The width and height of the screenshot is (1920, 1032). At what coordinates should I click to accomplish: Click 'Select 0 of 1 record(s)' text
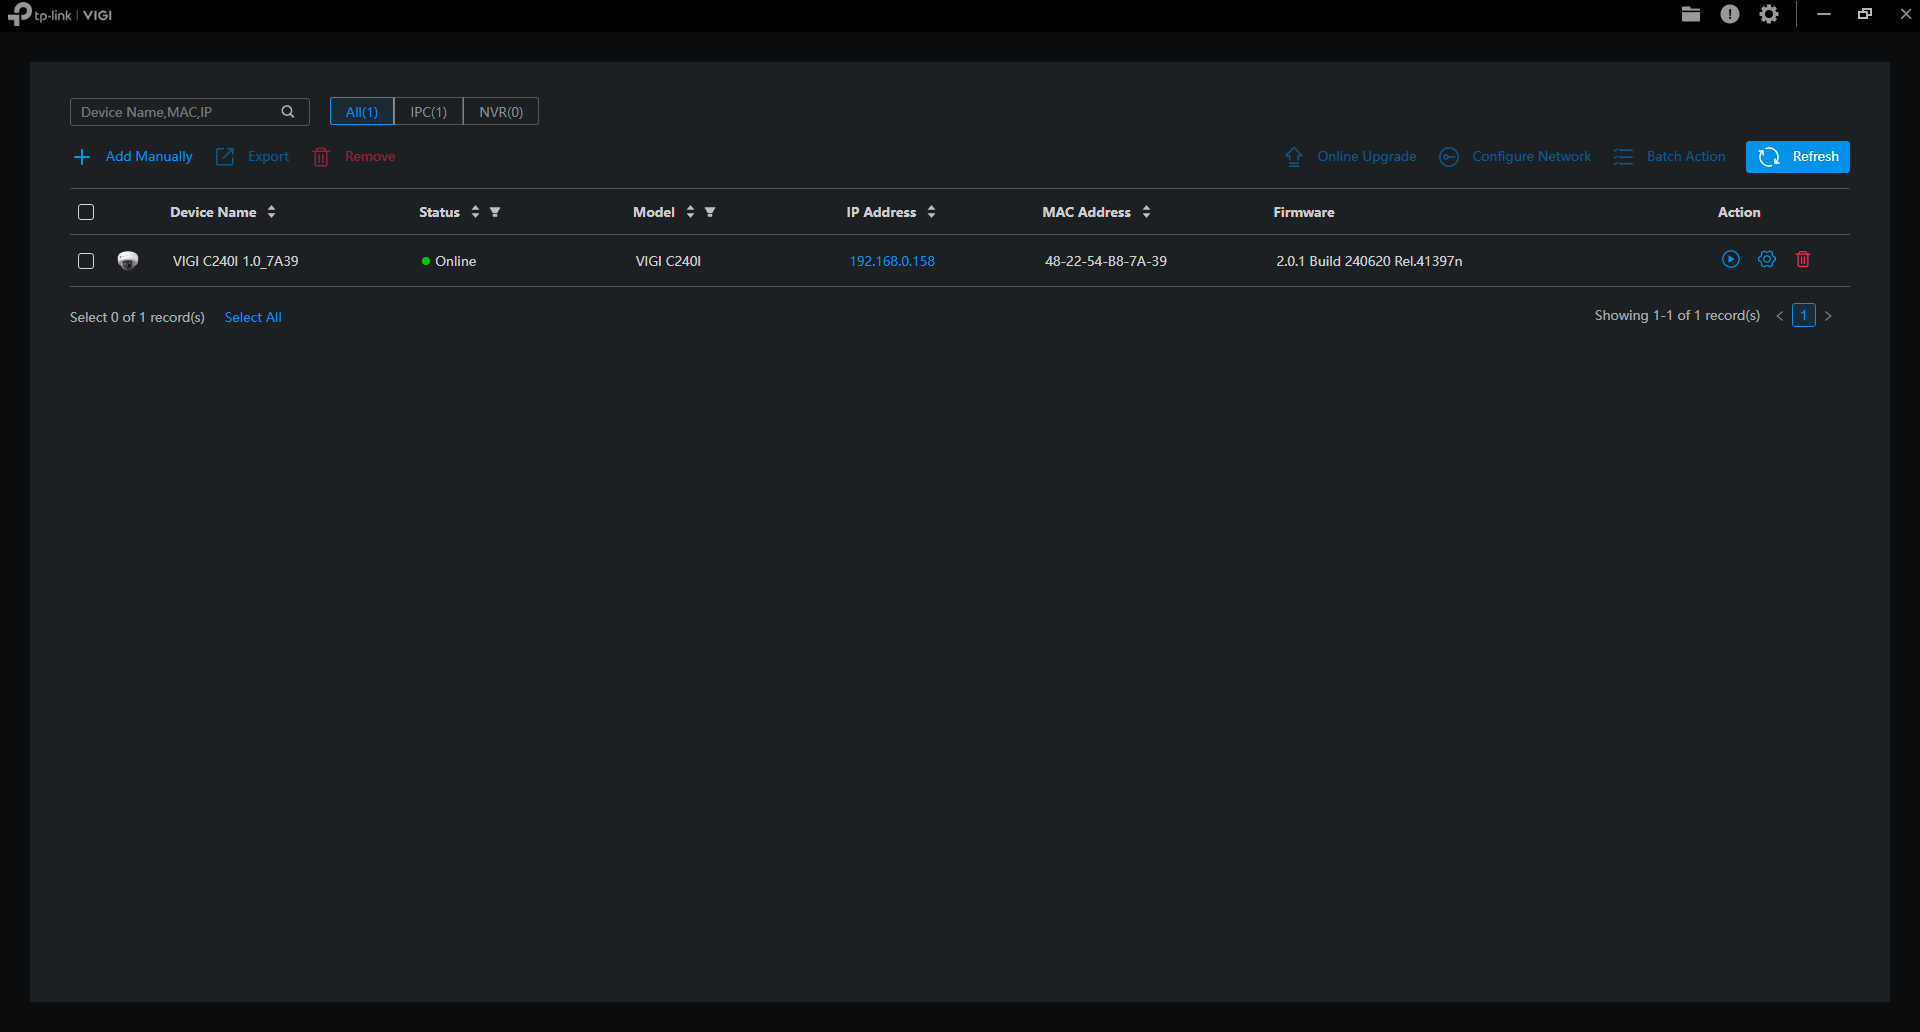click(137, 317)
